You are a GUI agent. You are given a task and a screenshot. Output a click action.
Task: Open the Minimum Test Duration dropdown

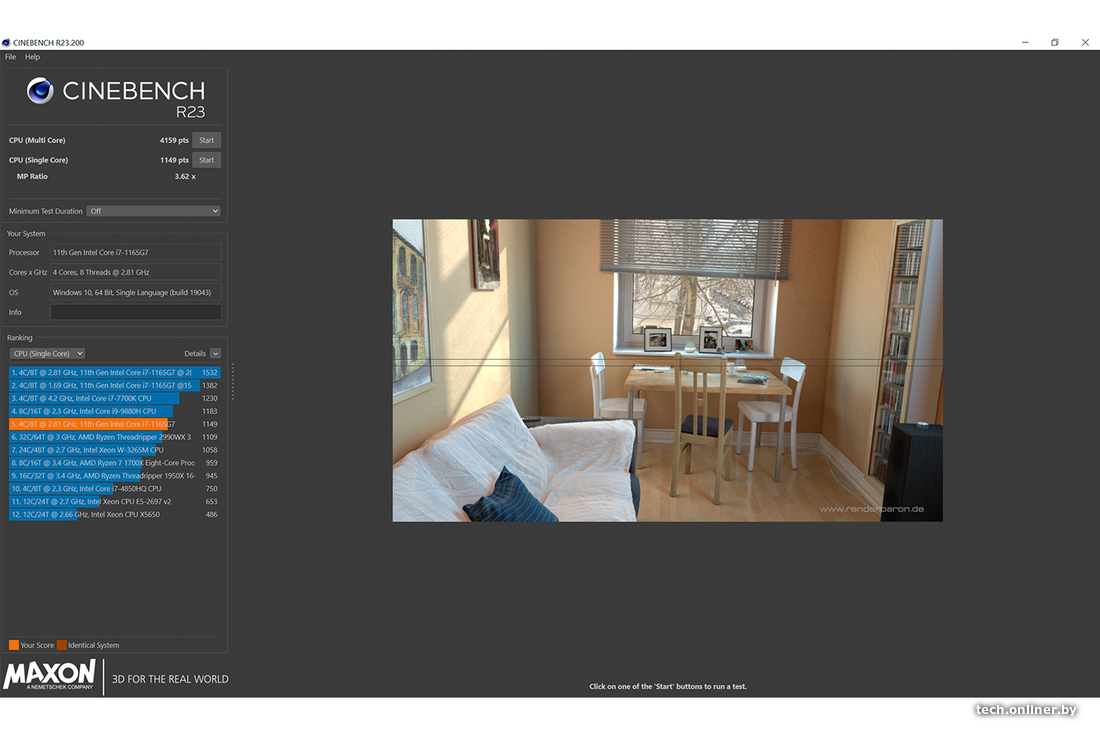pyautogui.click(x=154, y=211)
